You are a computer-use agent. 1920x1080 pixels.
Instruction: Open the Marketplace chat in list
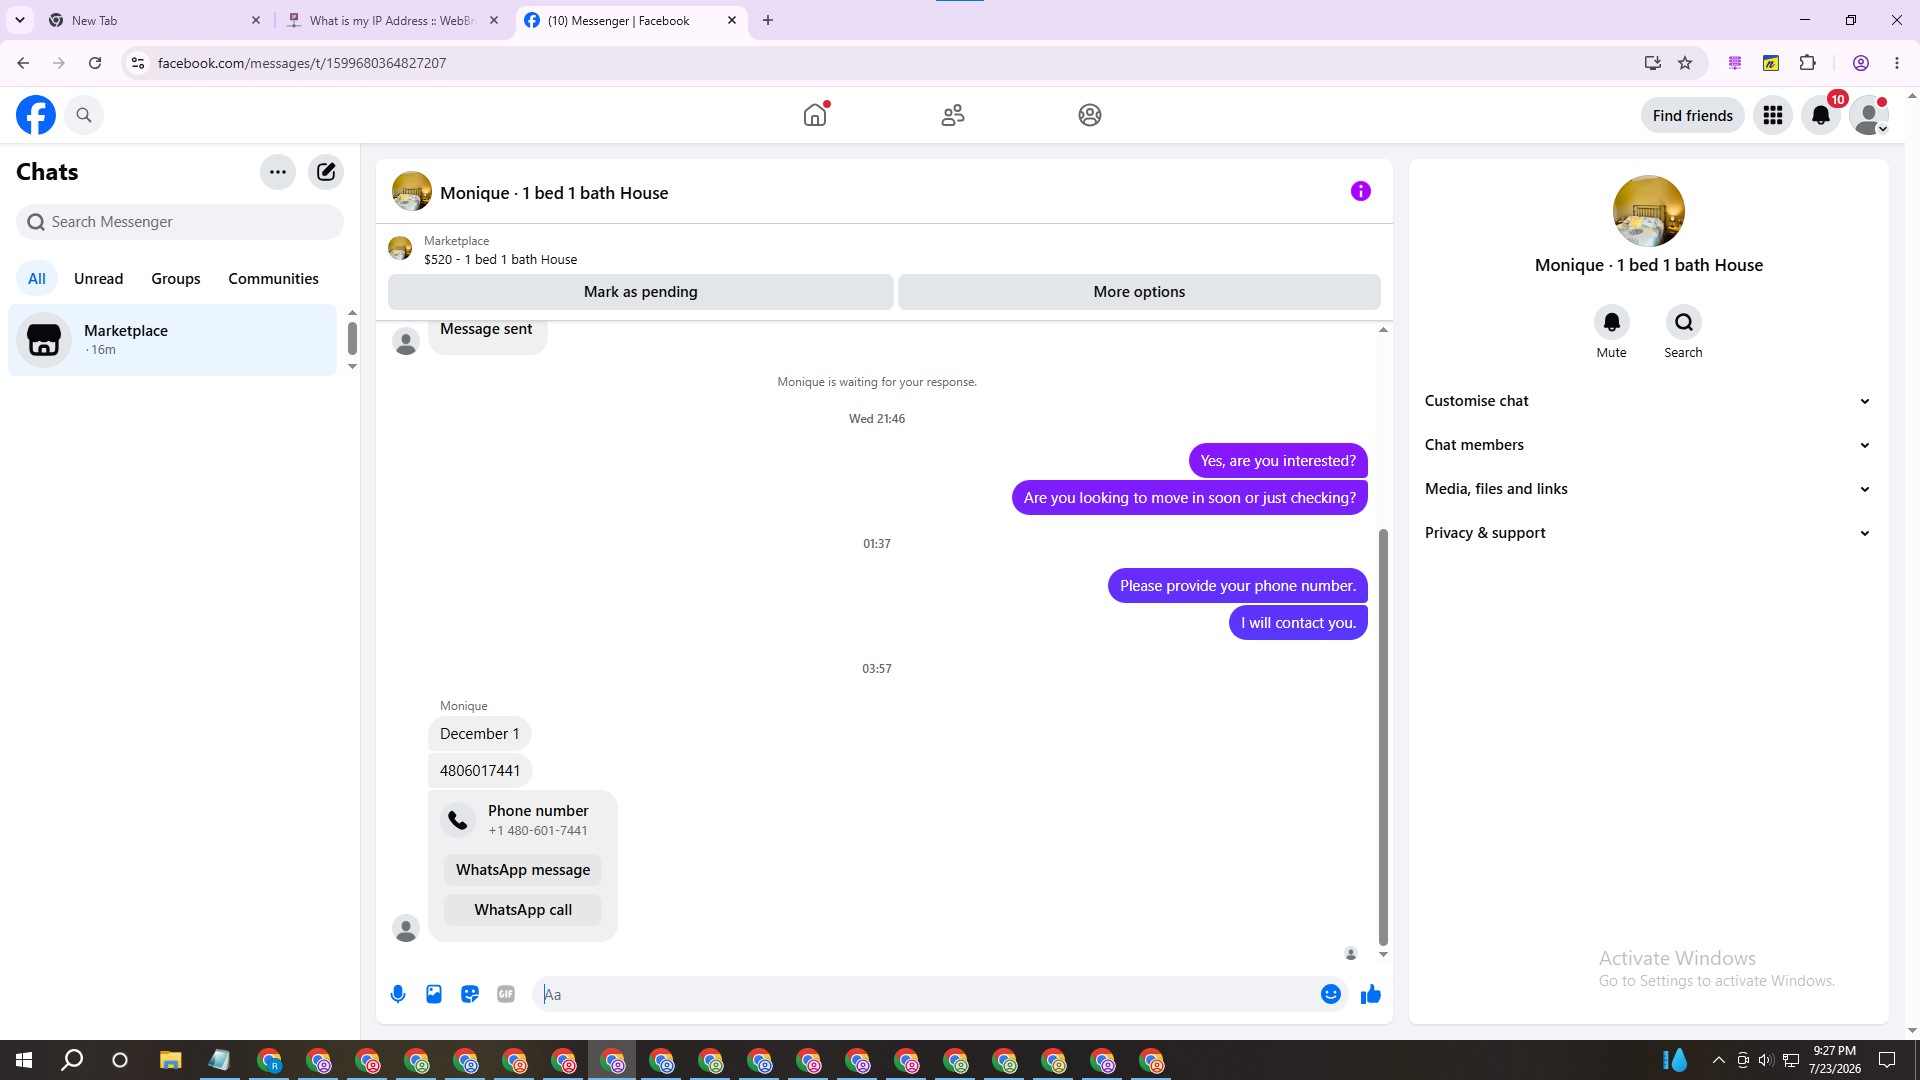click(x=173, y=340)
